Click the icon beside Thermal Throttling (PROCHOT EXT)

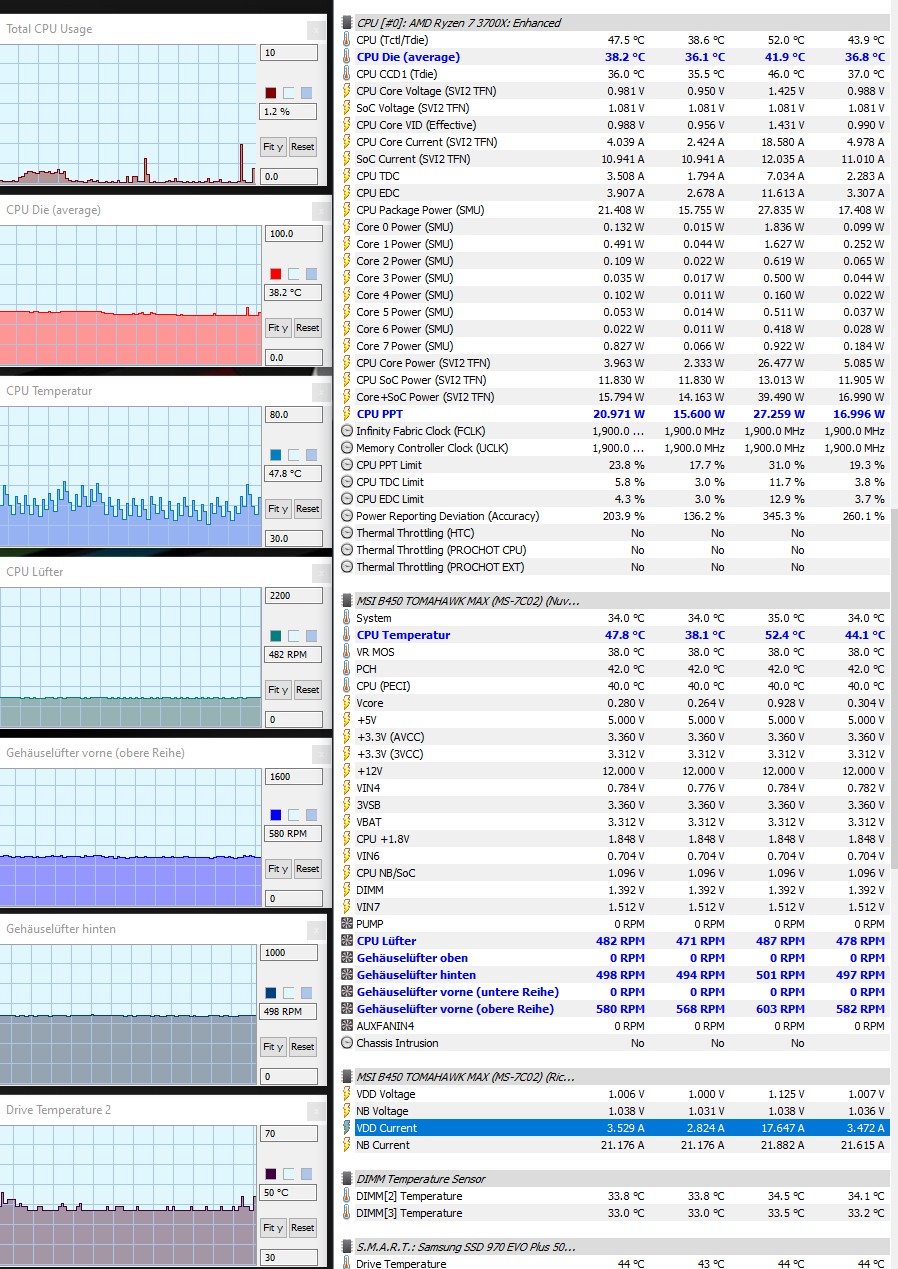pos(347,567)
